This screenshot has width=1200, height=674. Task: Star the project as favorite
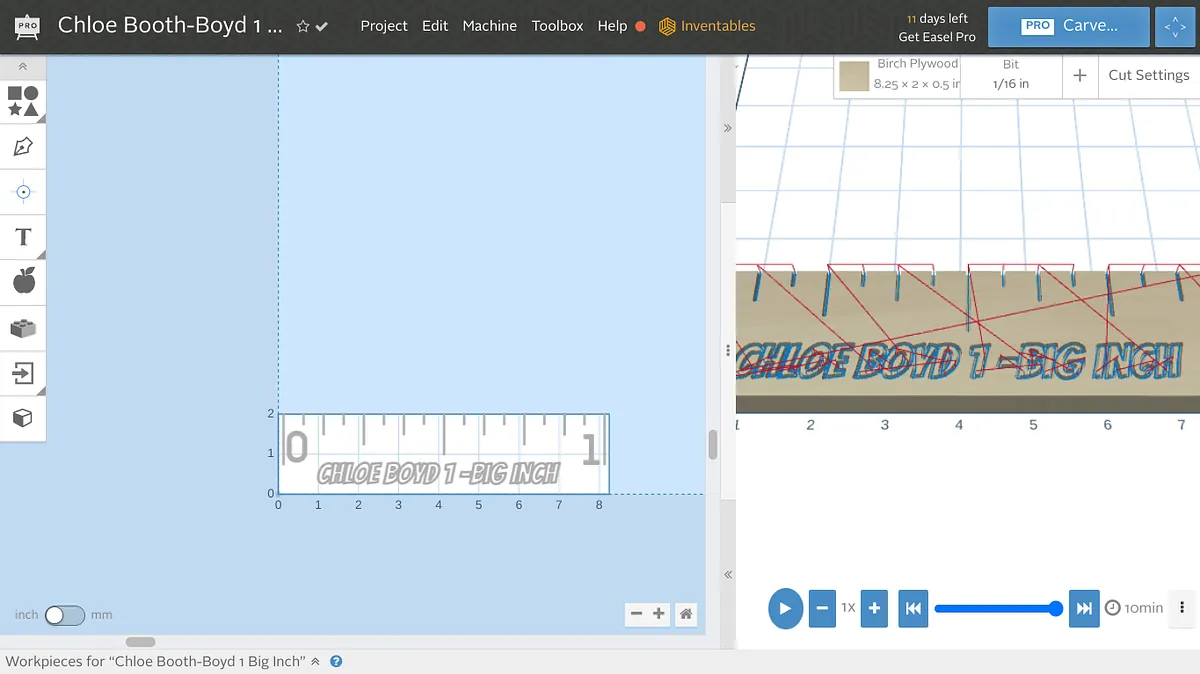point(303,27)
